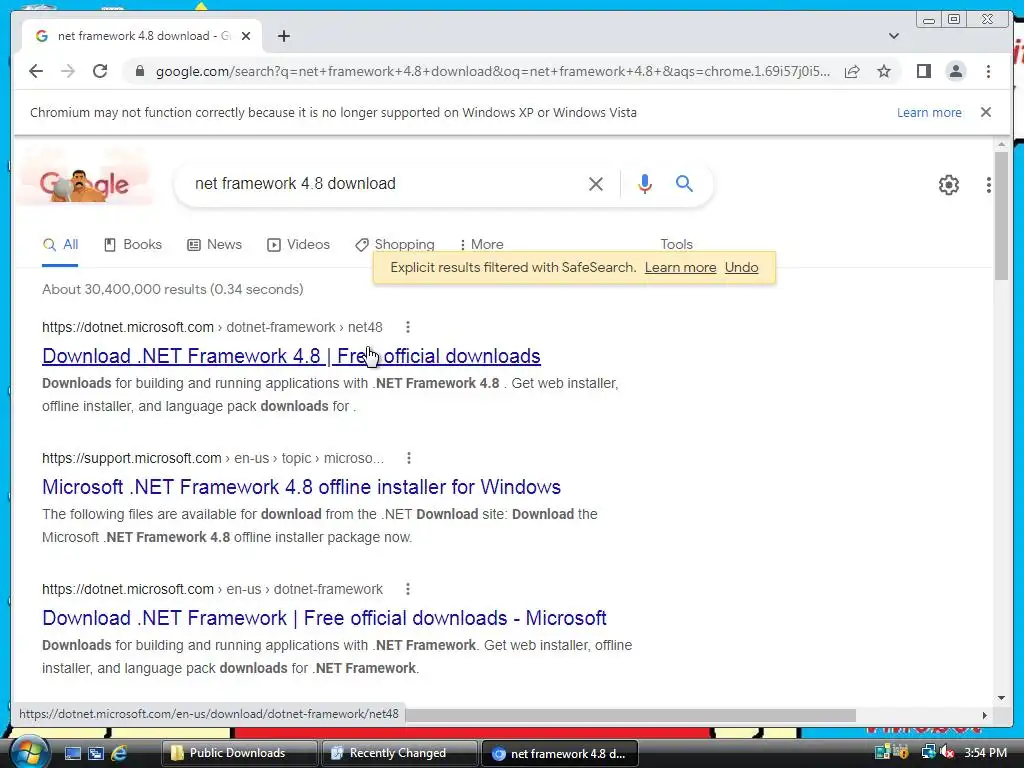Submit search with the magnifier icon
Image resolution: width=1024 pixels, height=768 pixels.
(x=684, y=184)
